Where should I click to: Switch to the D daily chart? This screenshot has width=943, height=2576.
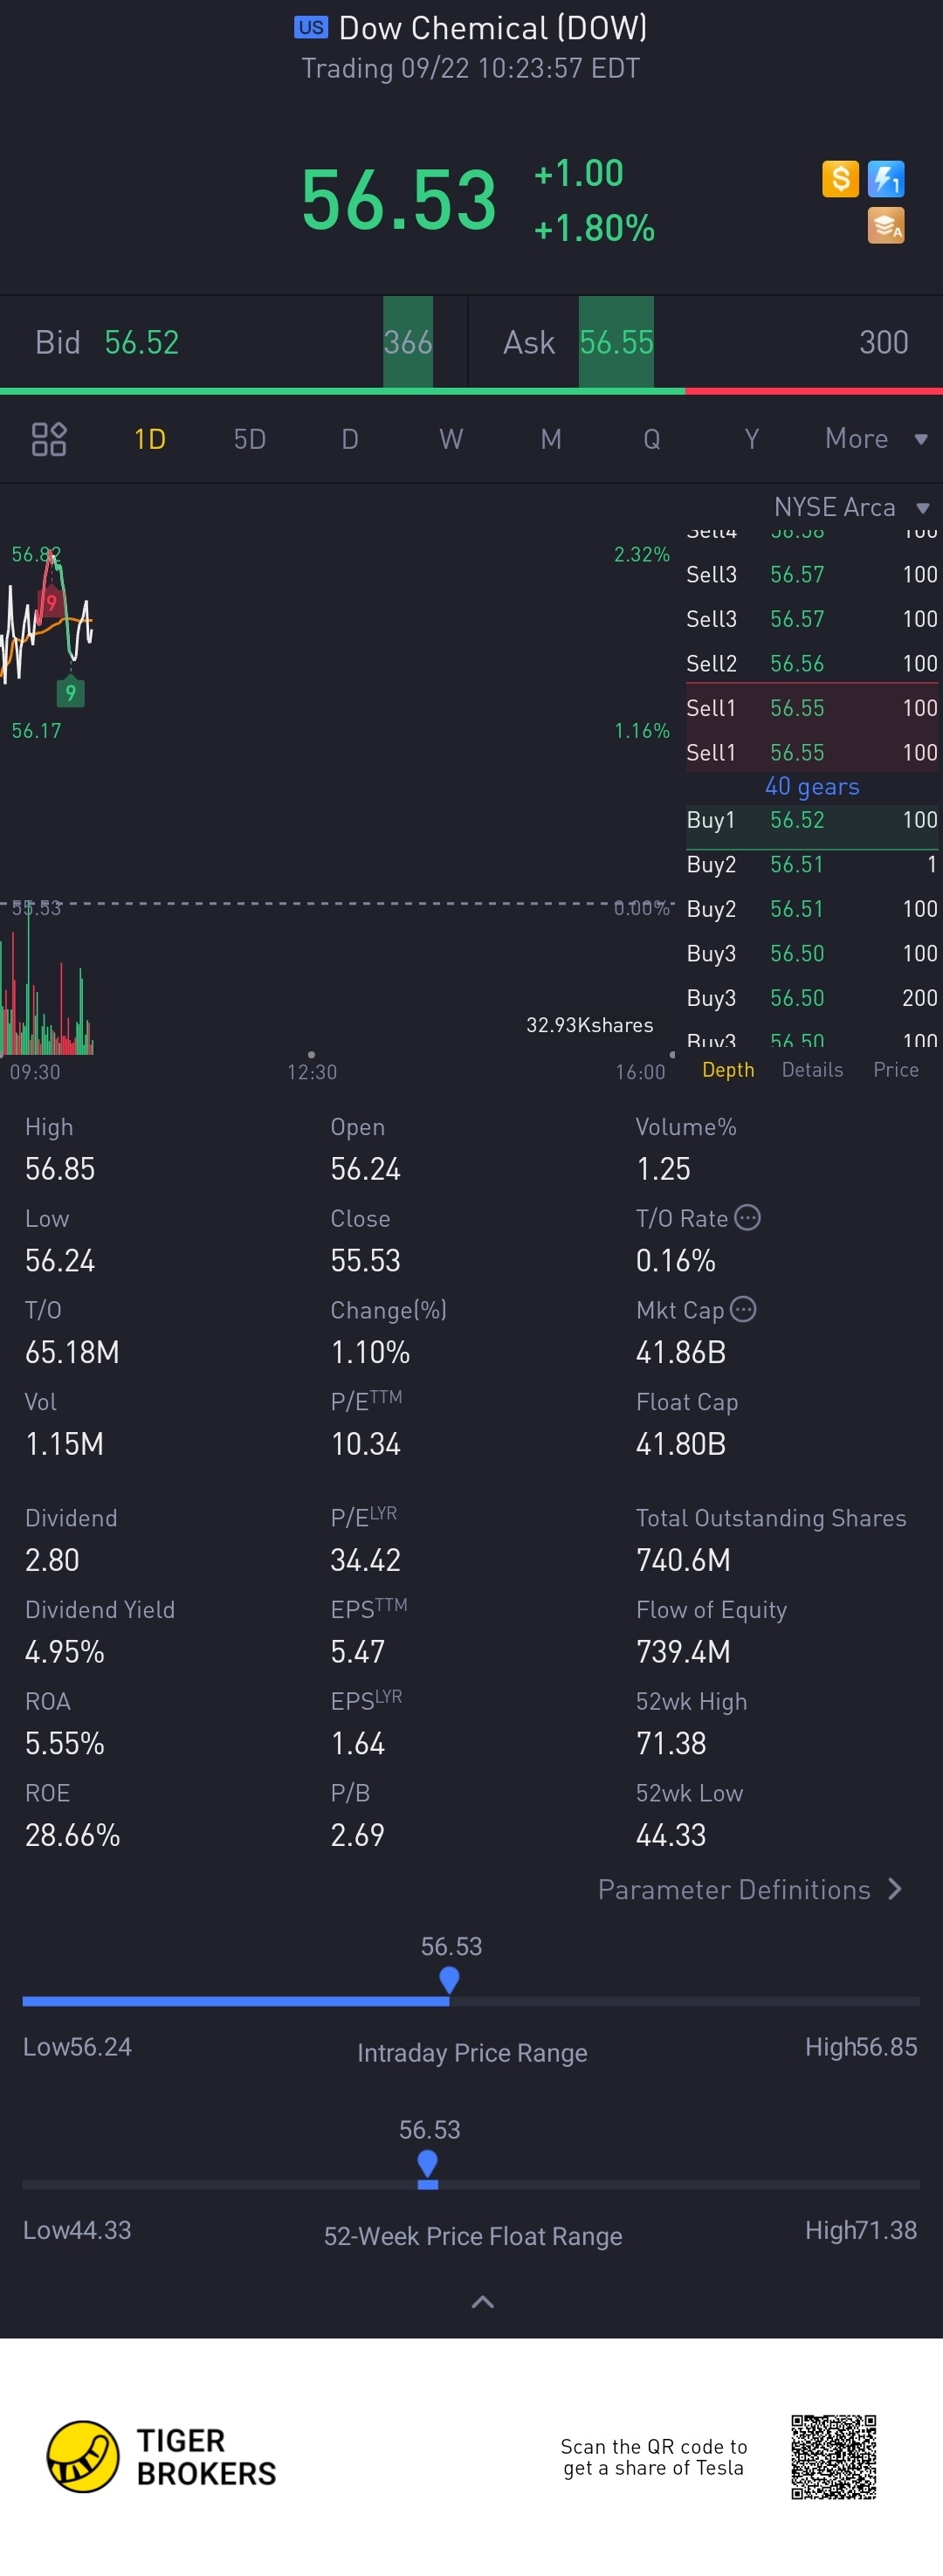350,439
